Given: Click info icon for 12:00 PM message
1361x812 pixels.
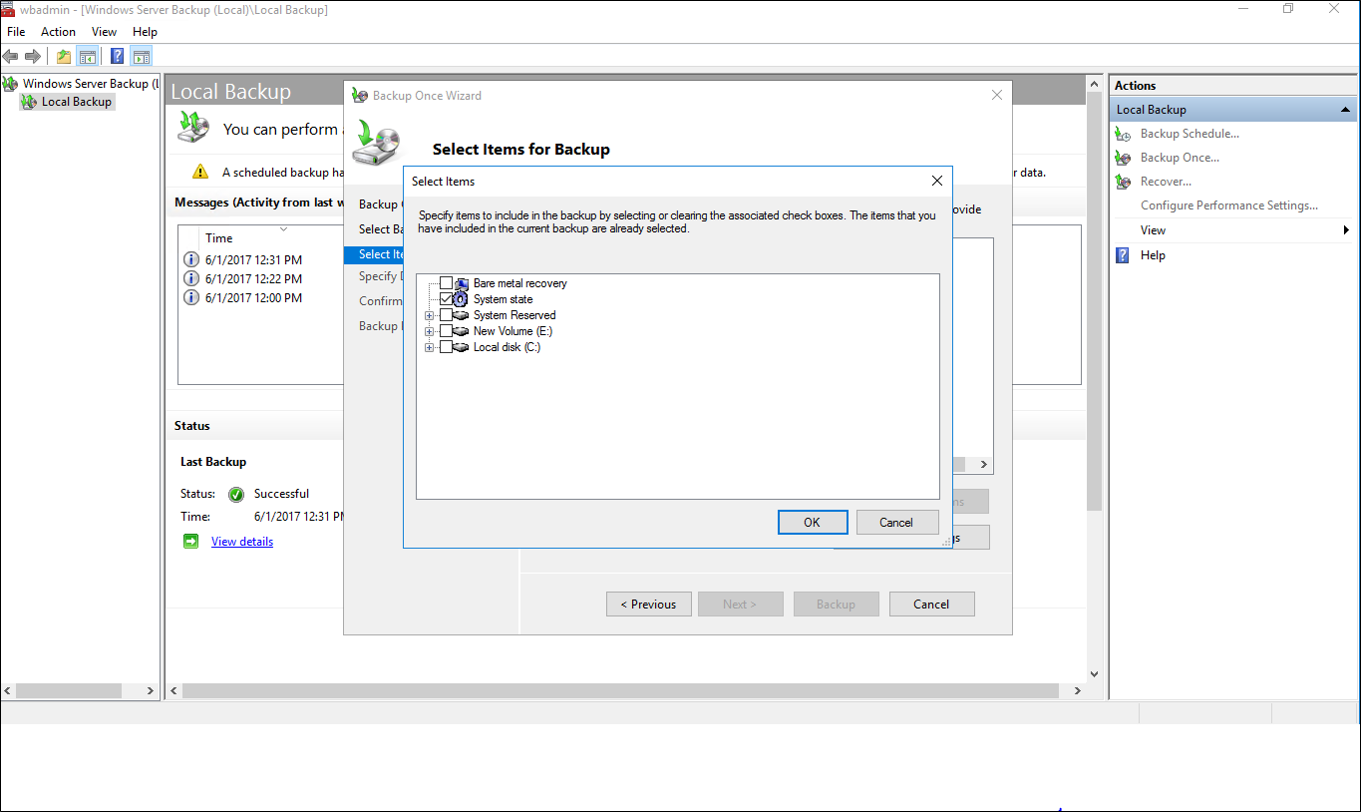Looking at the screenshot, I should 192,298.
